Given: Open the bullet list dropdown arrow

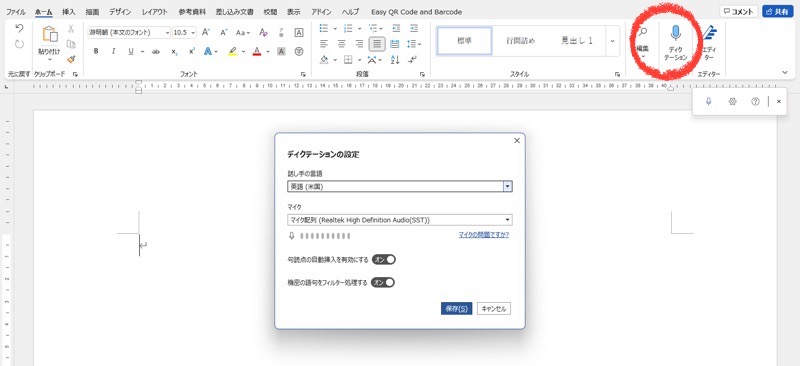Looking at the screenshot, I should (x=335, y=29).
